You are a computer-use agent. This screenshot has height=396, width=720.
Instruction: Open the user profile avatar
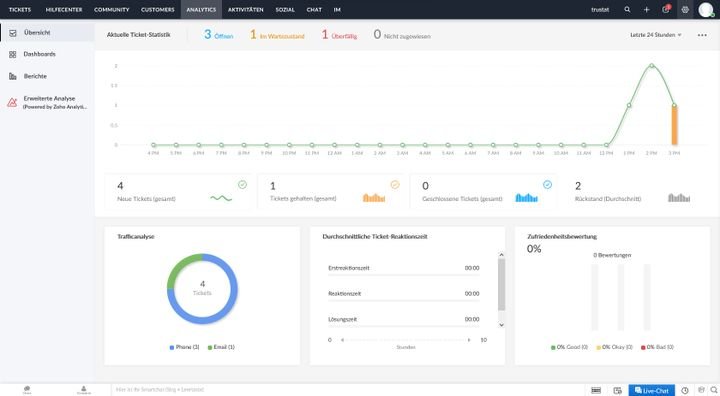[706, 10]
